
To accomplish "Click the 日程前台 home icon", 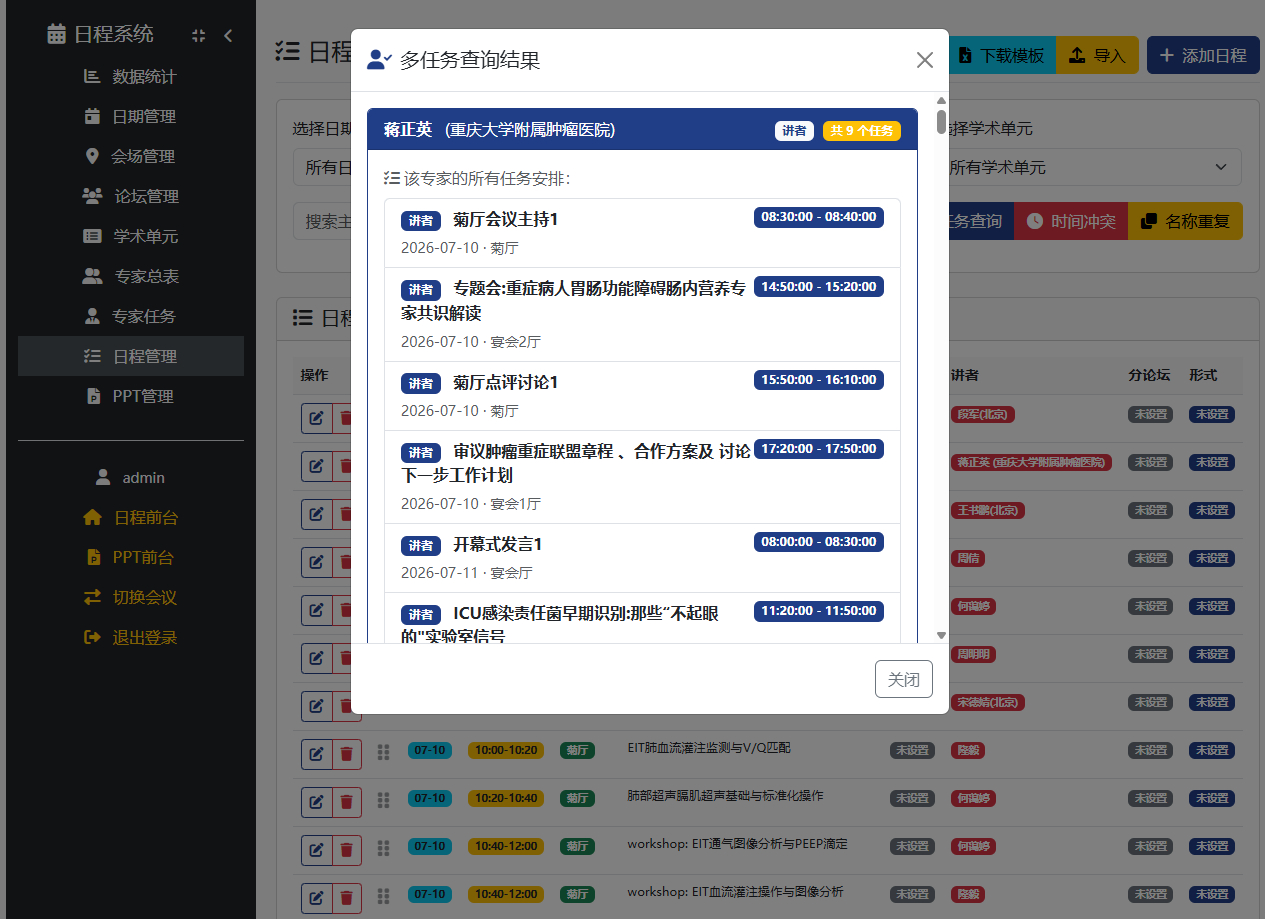I will click(92, 517).
